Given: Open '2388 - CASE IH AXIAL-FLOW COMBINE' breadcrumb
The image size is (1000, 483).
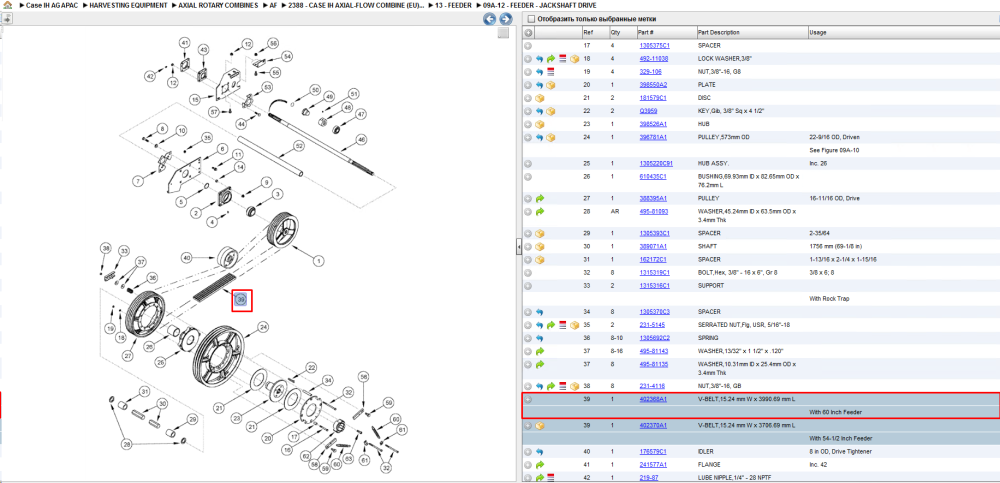Looking at the screenshot, I should 357,5.
